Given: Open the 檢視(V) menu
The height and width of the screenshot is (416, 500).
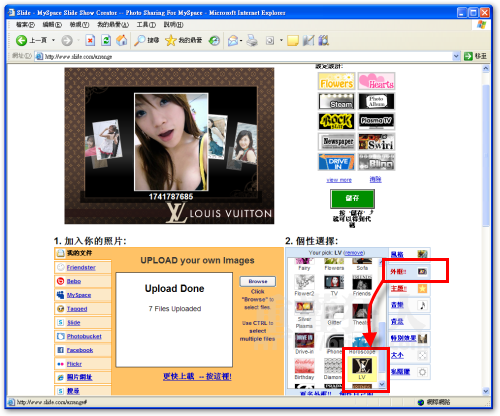Looking at the screenshot, I should (x=79, y=25).
